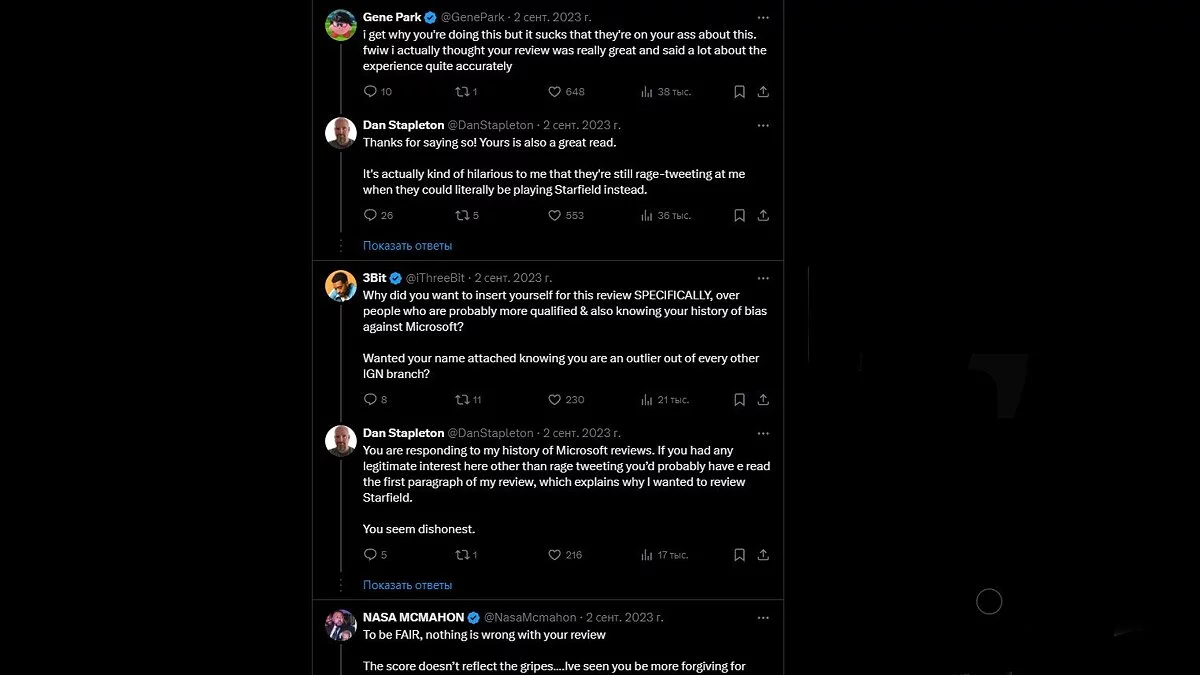
Task: Open more options for NASA MCMAHON's tweet
Action: pos(763,617)
